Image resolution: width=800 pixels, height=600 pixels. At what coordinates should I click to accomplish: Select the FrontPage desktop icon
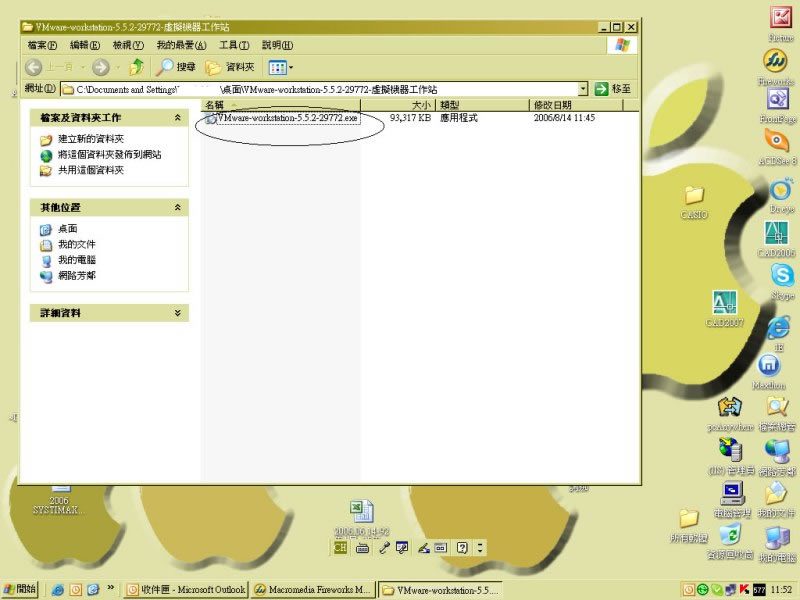[x=778, y=99]
